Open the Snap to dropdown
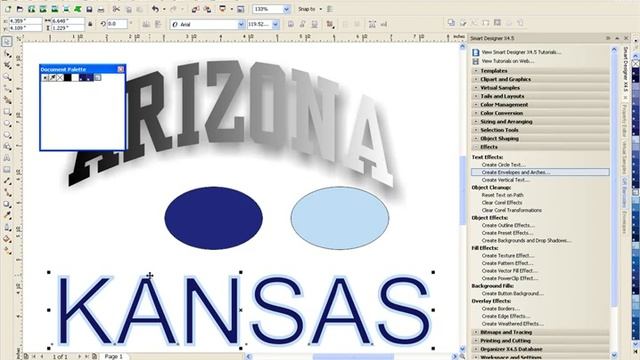Viewport: 640px width, 360px height. (320, 9)
